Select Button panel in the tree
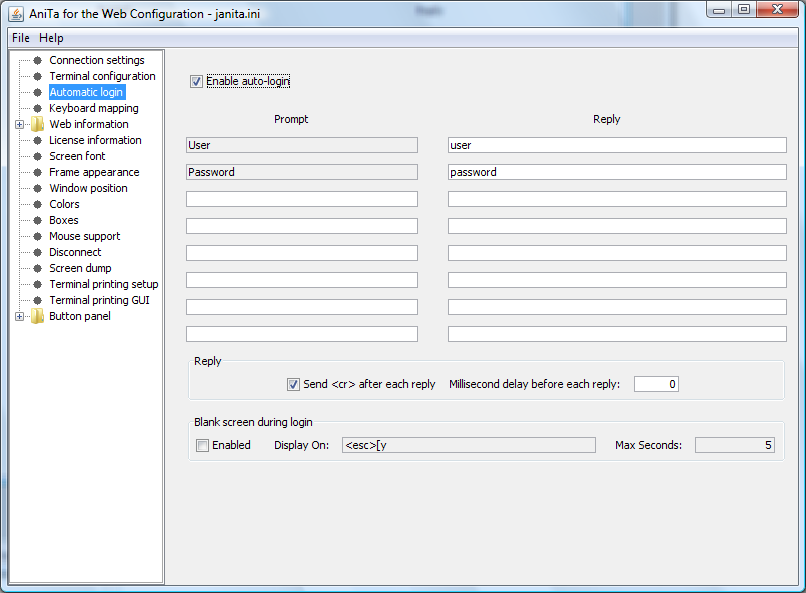This screenshot has height=593, width=806. point(80,317)
